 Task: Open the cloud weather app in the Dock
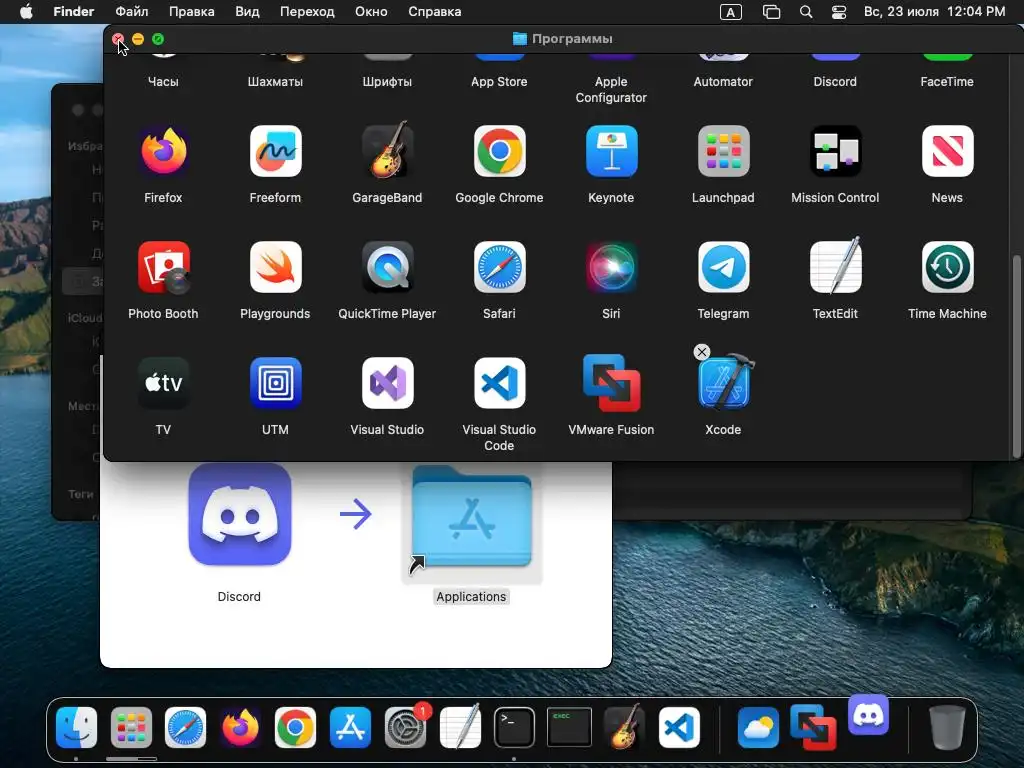coord(759,728)
